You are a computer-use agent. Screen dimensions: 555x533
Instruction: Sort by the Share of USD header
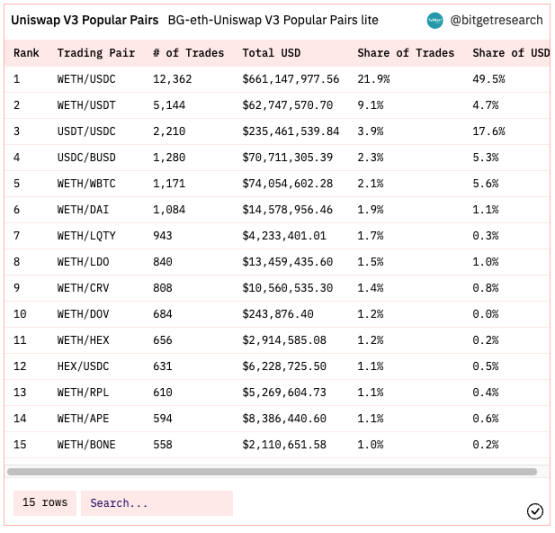coord(511,53)
